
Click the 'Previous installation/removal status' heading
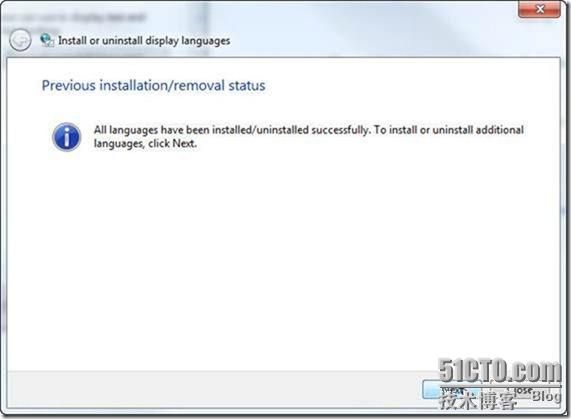154,86
